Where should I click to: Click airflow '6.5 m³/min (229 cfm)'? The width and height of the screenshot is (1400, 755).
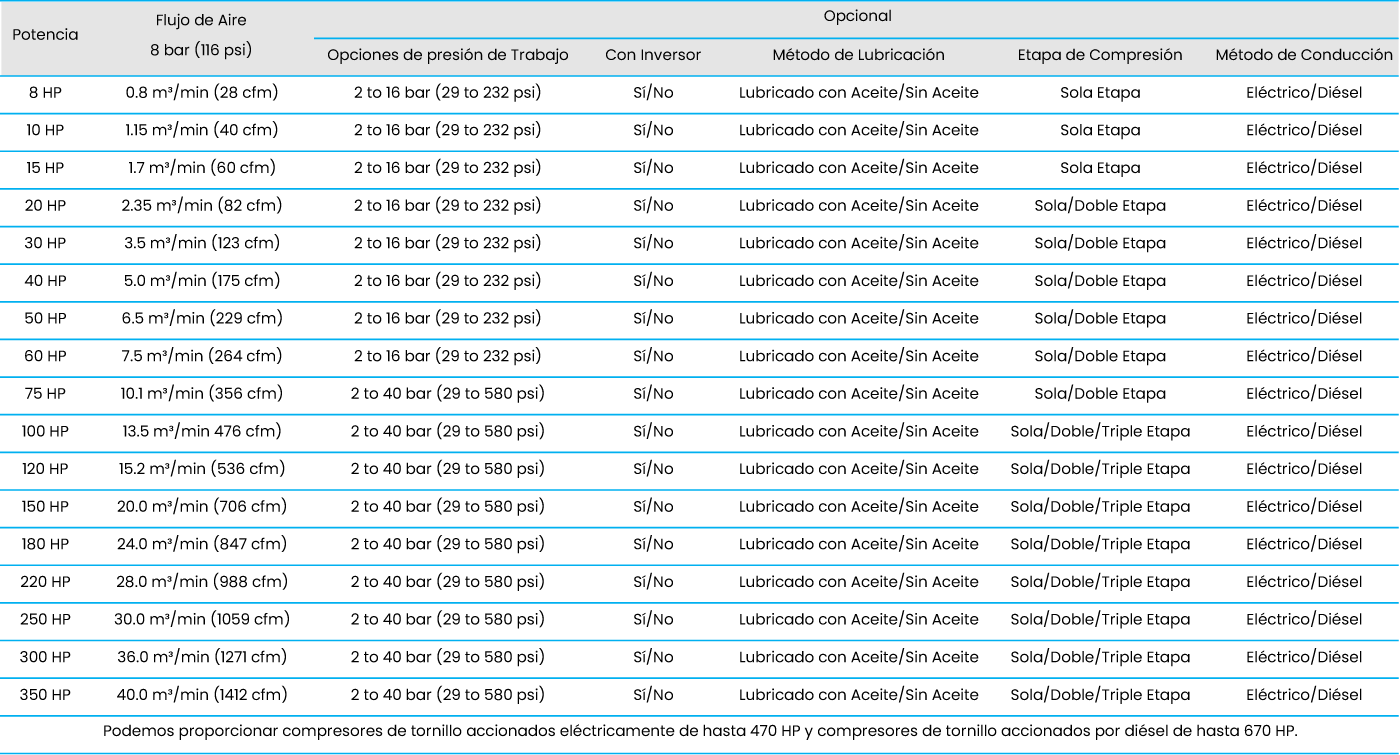click(x=202, y=318)
